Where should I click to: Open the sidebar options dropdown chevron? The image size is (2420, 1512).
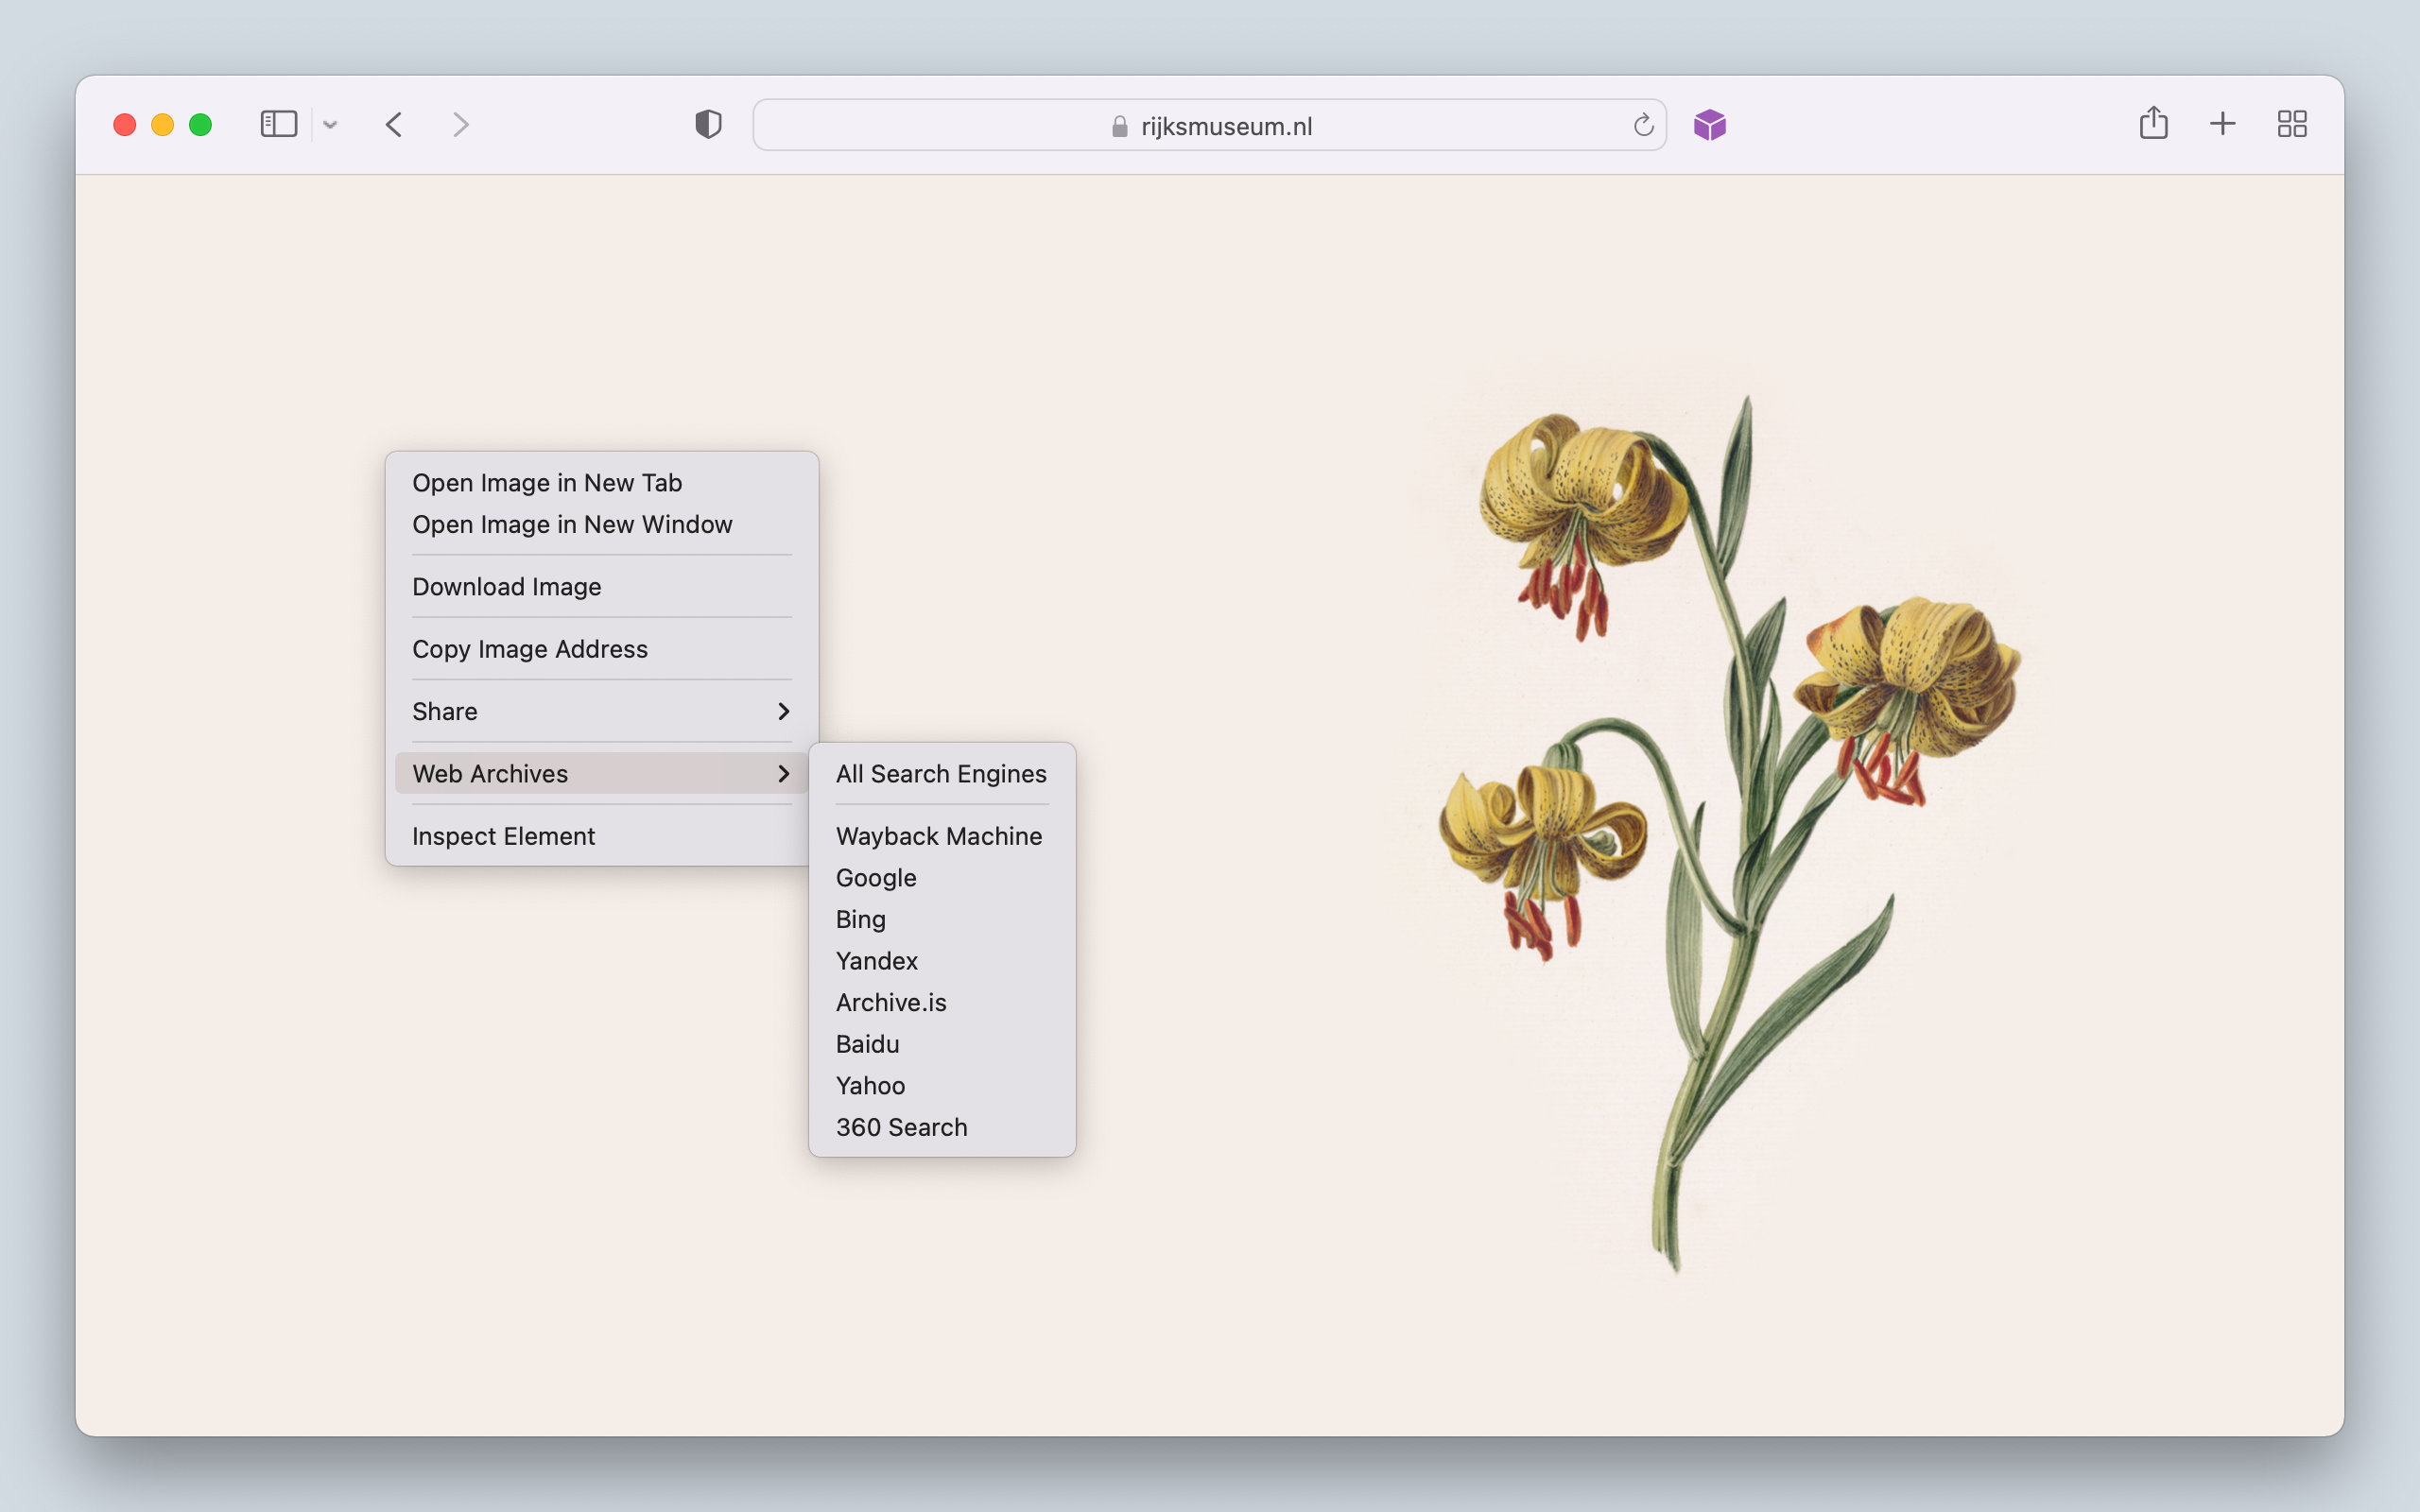[330, 125]
